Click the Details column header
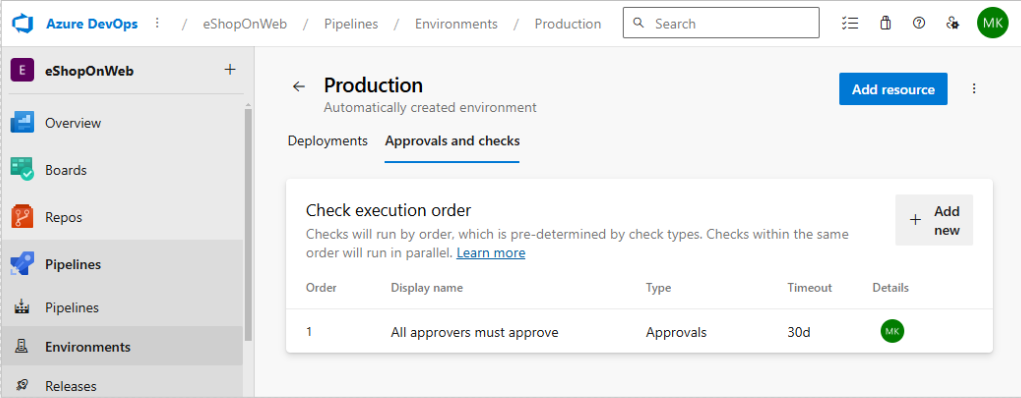This screenshot has height=398, width=1021. tap(890, 287)
